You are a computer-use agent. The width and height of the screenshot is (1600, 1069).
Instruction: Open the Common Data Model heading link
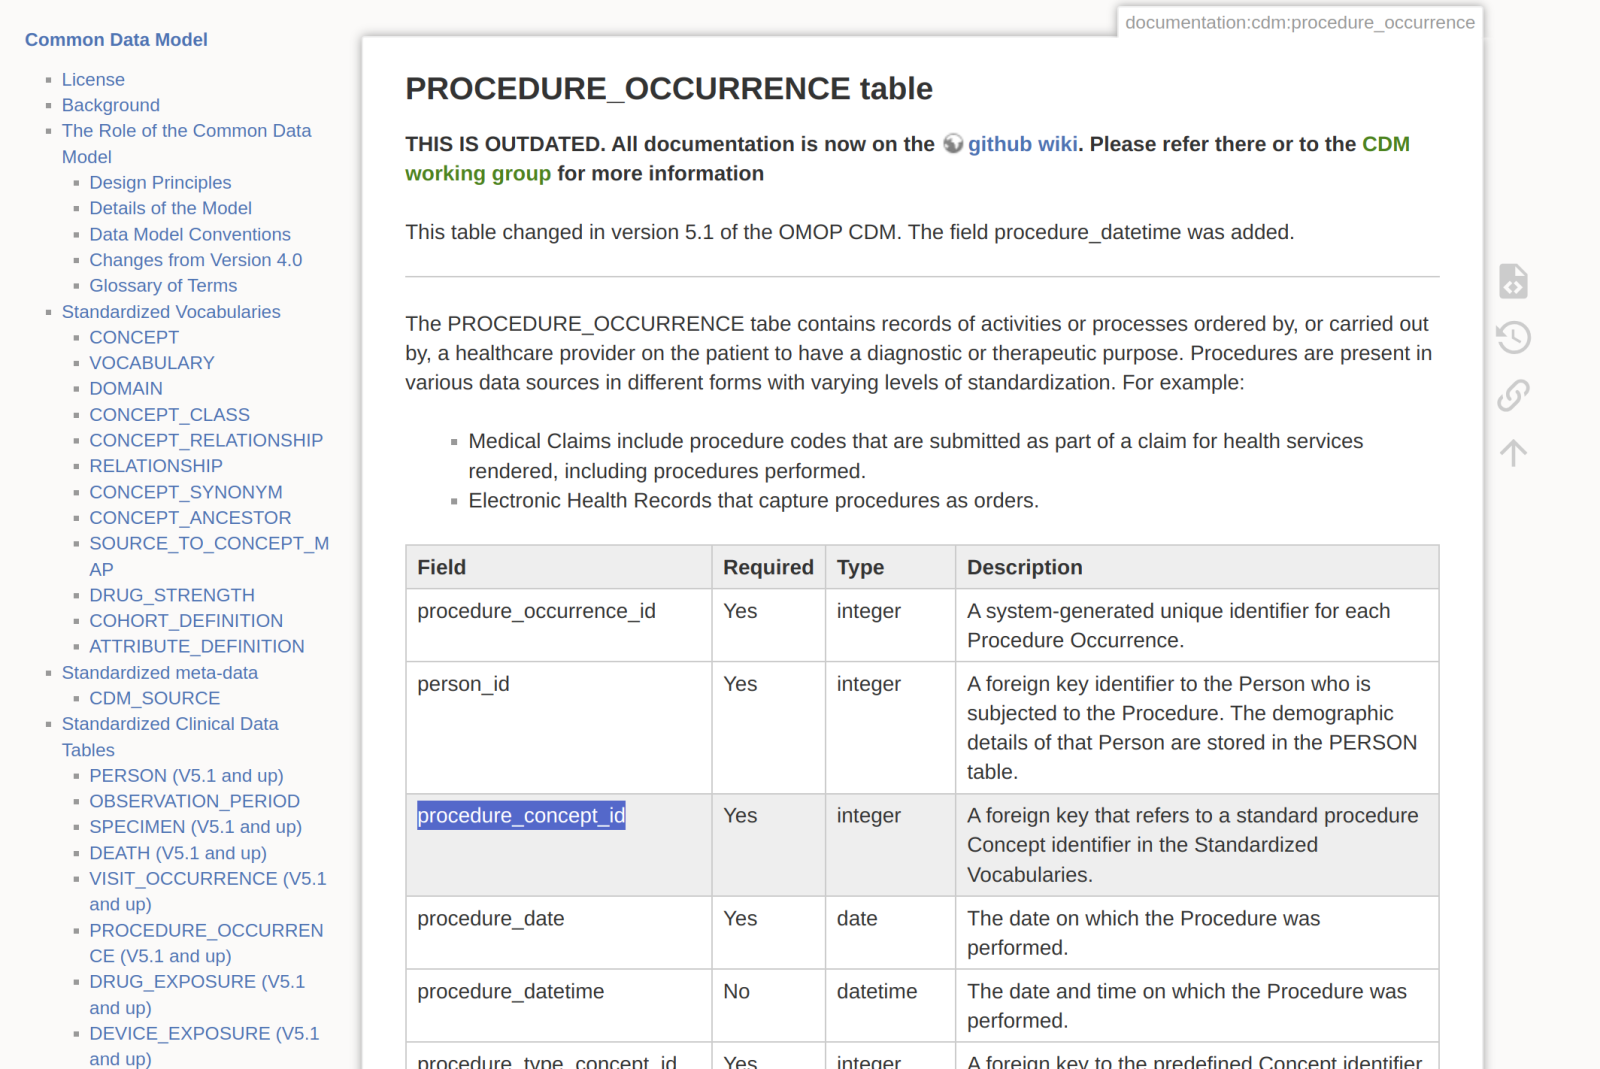[116, 40]
